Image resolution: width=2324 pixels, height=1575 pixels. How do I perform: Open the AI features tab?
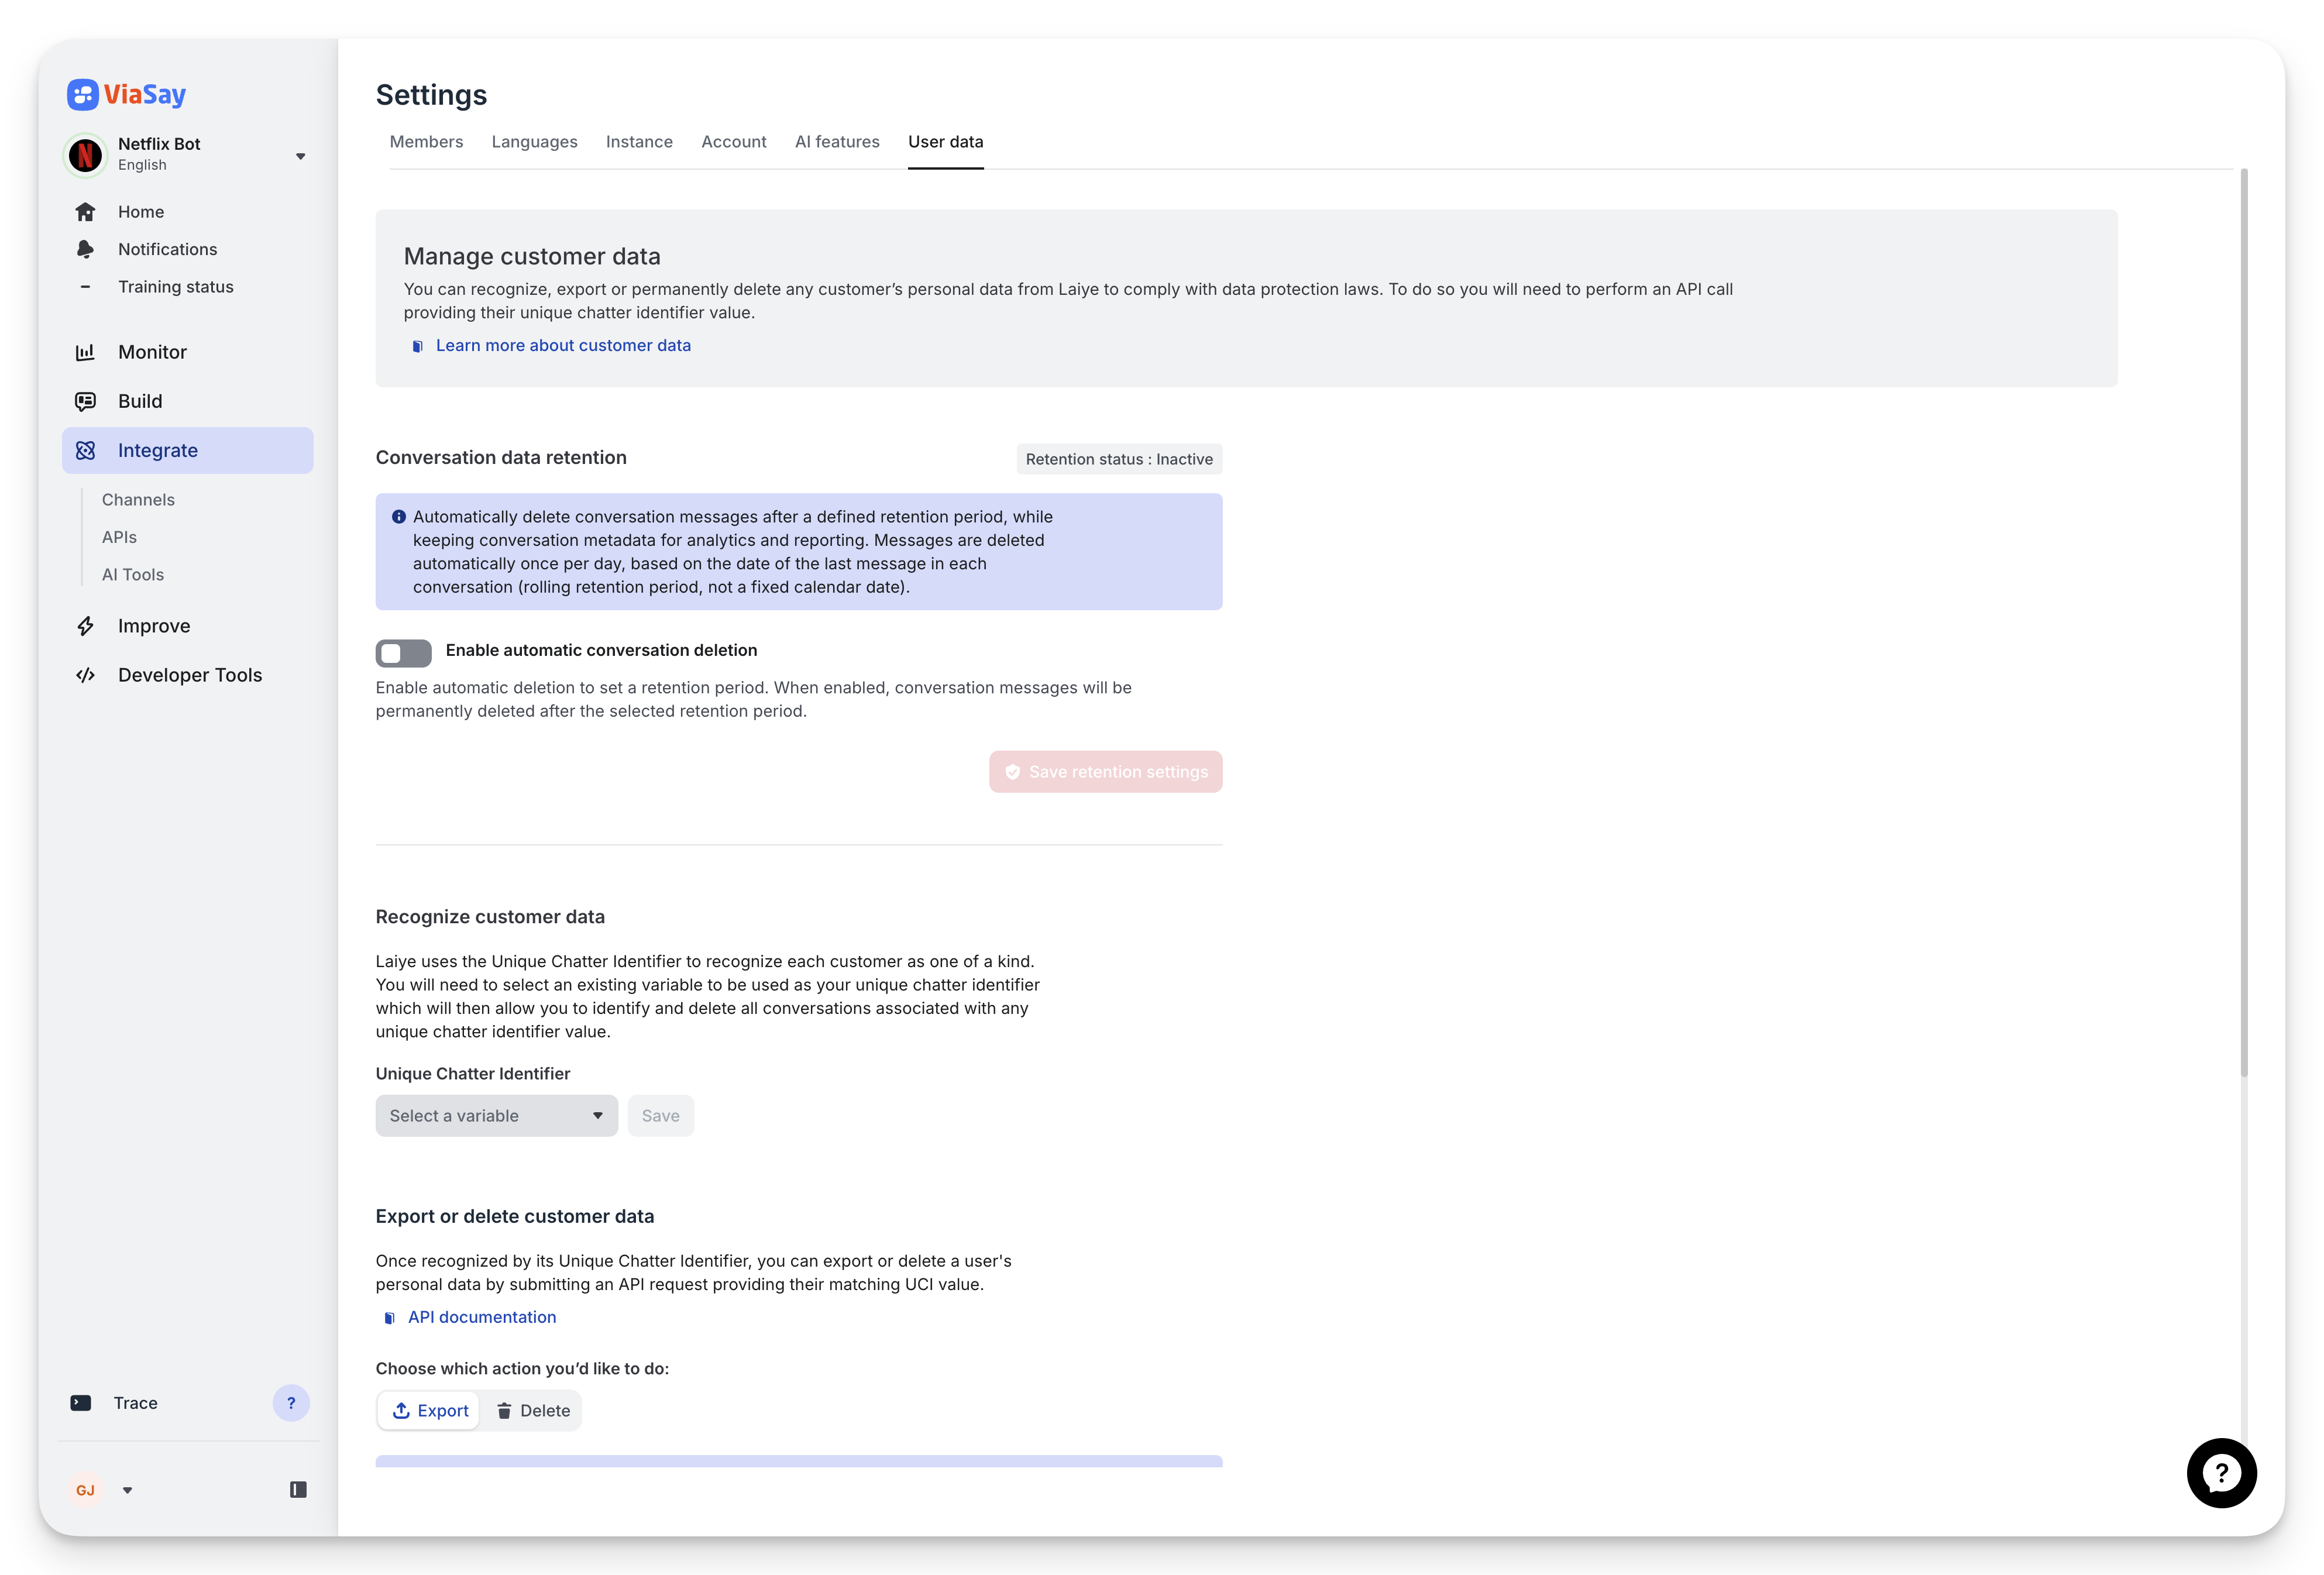(837, 142)
